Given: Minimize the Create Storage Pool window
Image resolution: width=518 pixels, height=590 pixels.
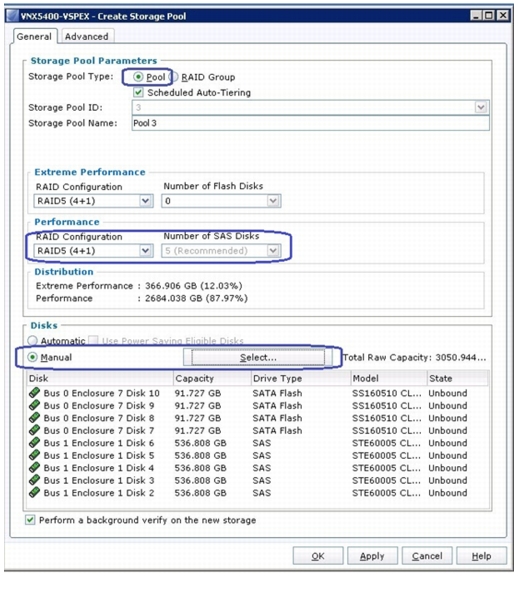Looking at the screenshot, I should [x=476, y=15].
